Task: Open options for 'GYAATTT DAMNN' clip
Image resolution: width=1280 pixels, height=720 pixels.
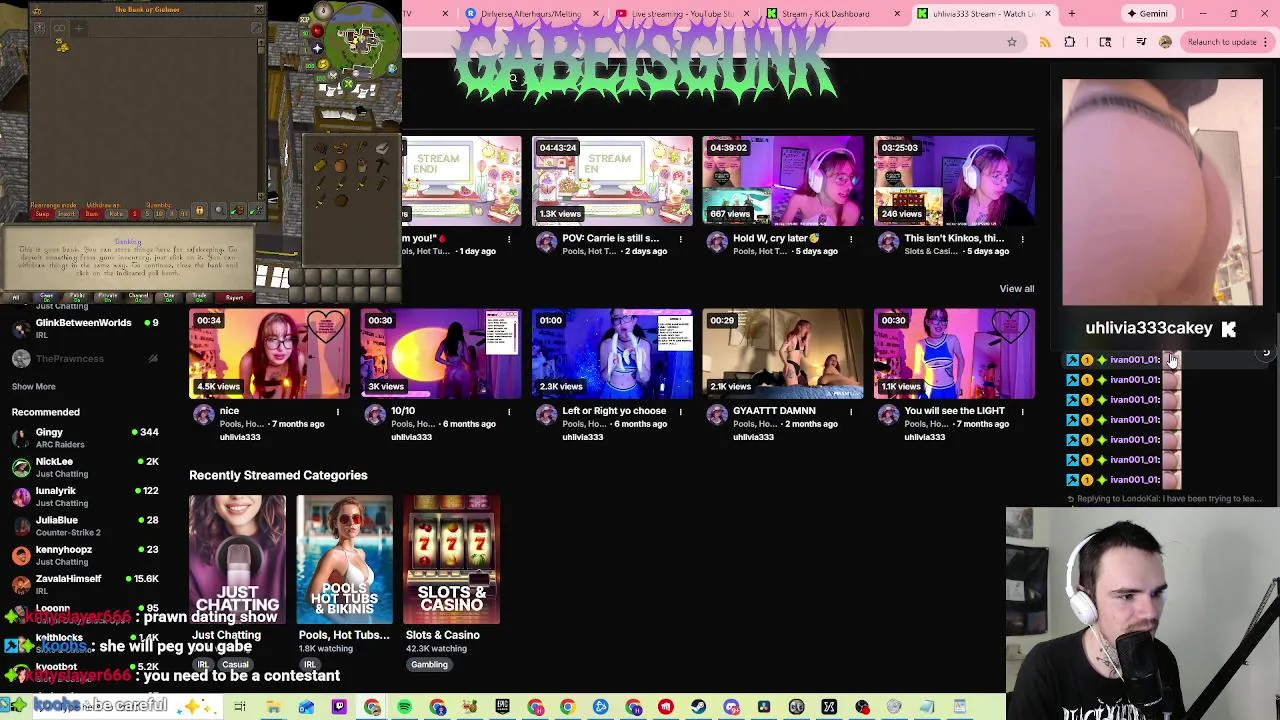Action: click(851, 412)
